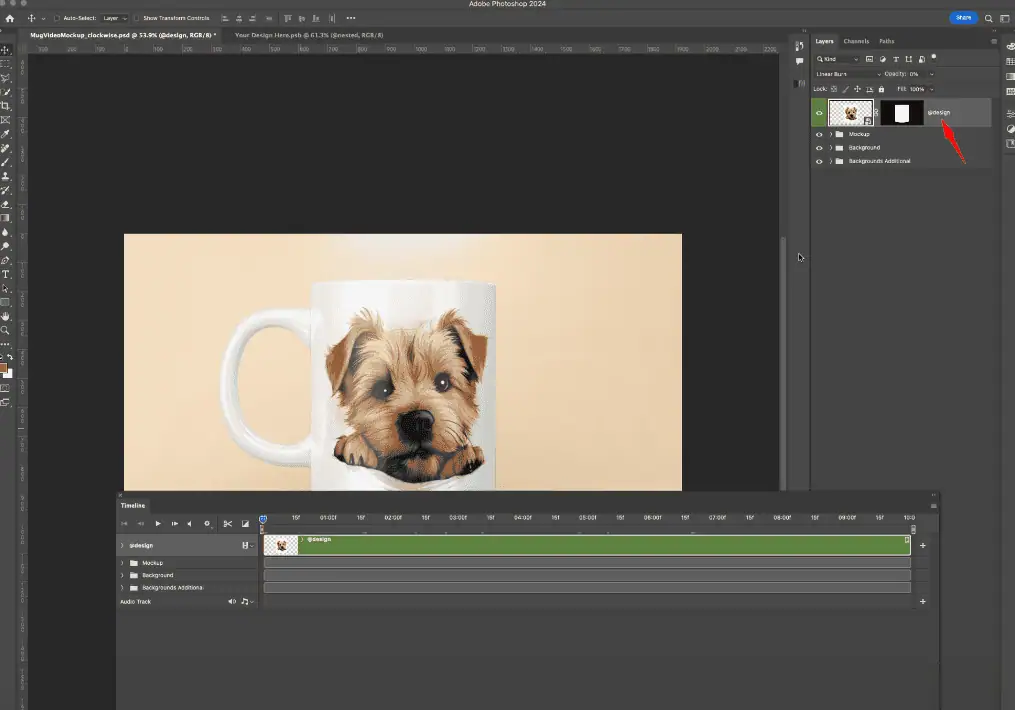Enable the Auto-Select checkbox
Viewport: 1015px width, 710px height.
pyautogui.click(x=55, y=18)
